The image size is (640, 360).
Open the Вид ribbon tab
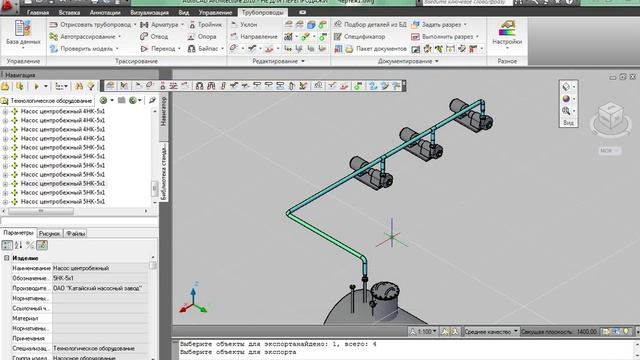click(184, 12)
